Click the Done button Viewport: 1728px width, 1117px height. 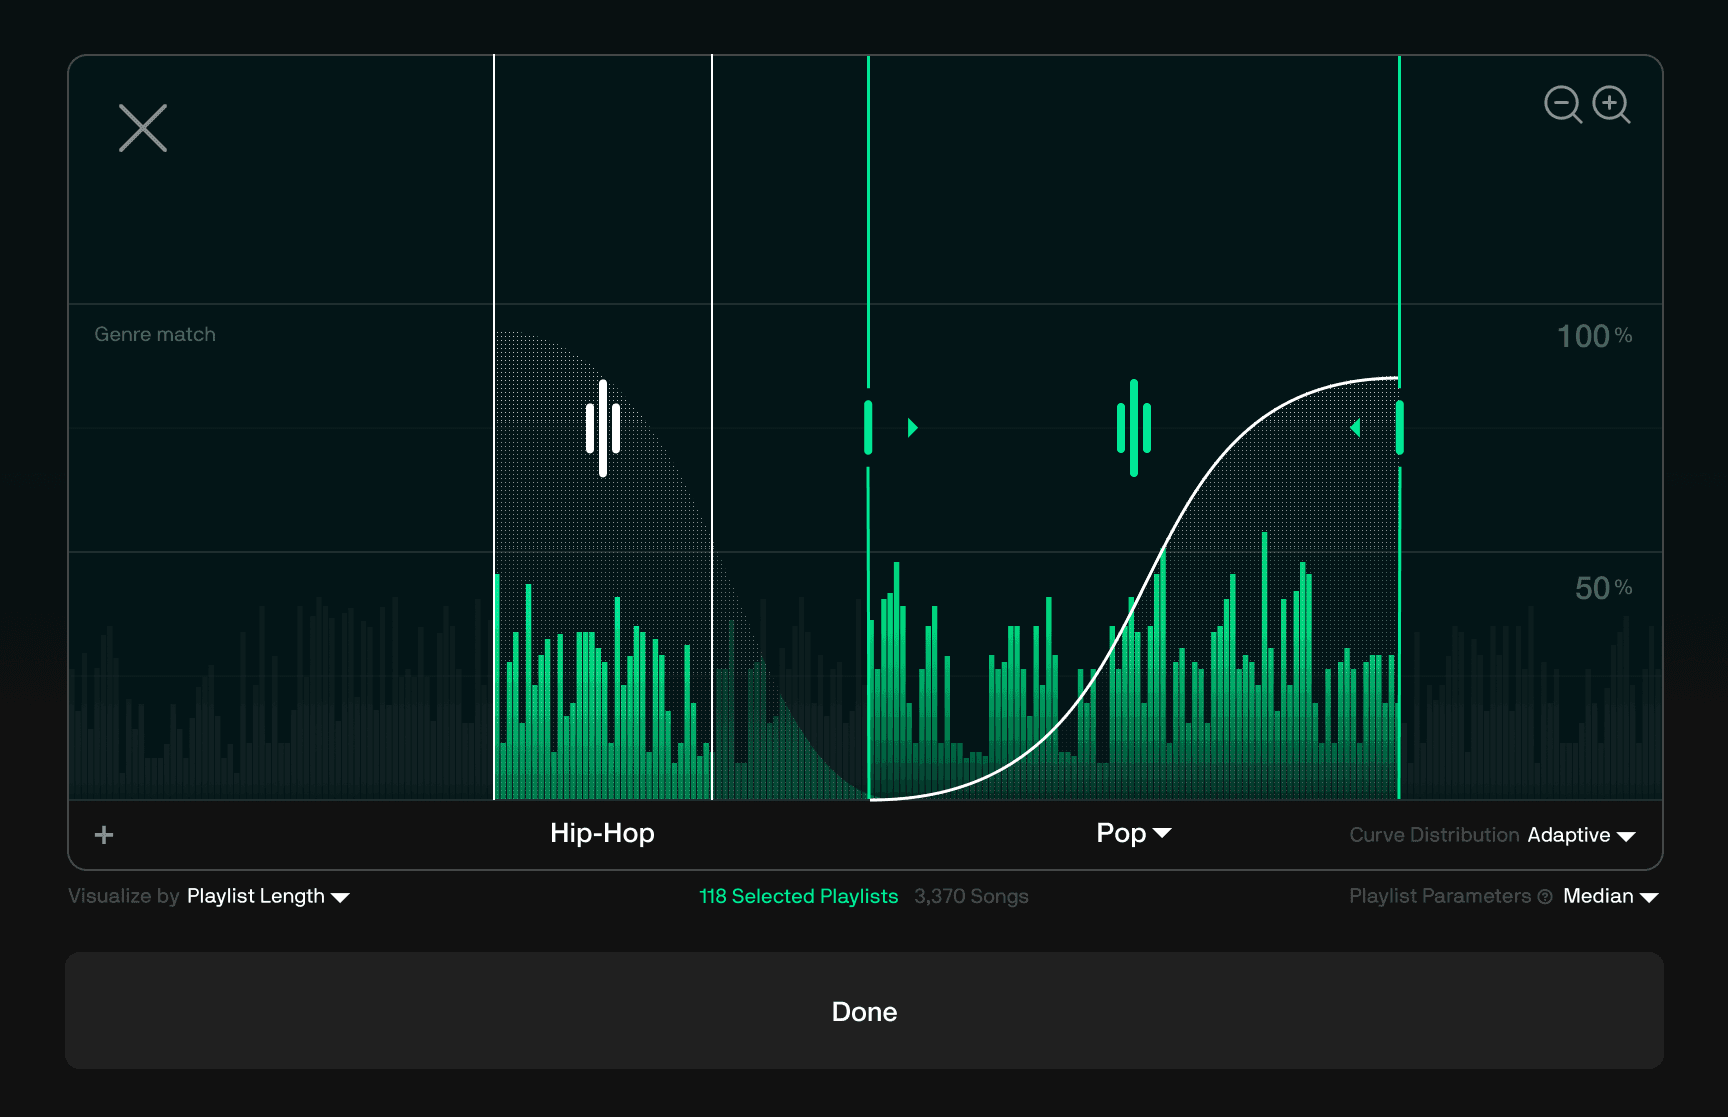pos(864,1011)
